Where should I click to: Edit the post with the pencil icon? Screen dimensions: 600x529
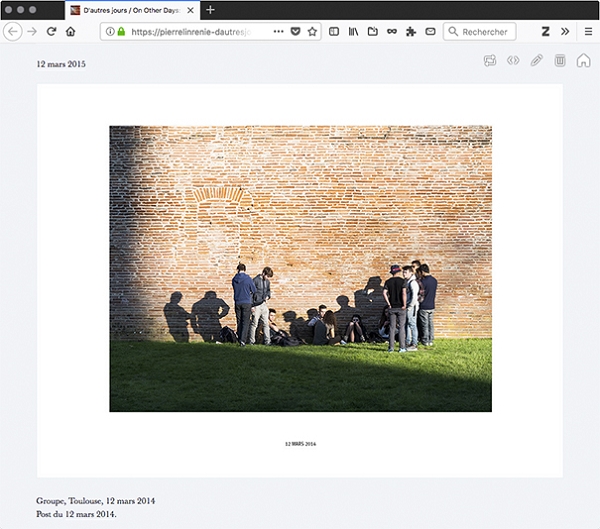click(537, 61)
